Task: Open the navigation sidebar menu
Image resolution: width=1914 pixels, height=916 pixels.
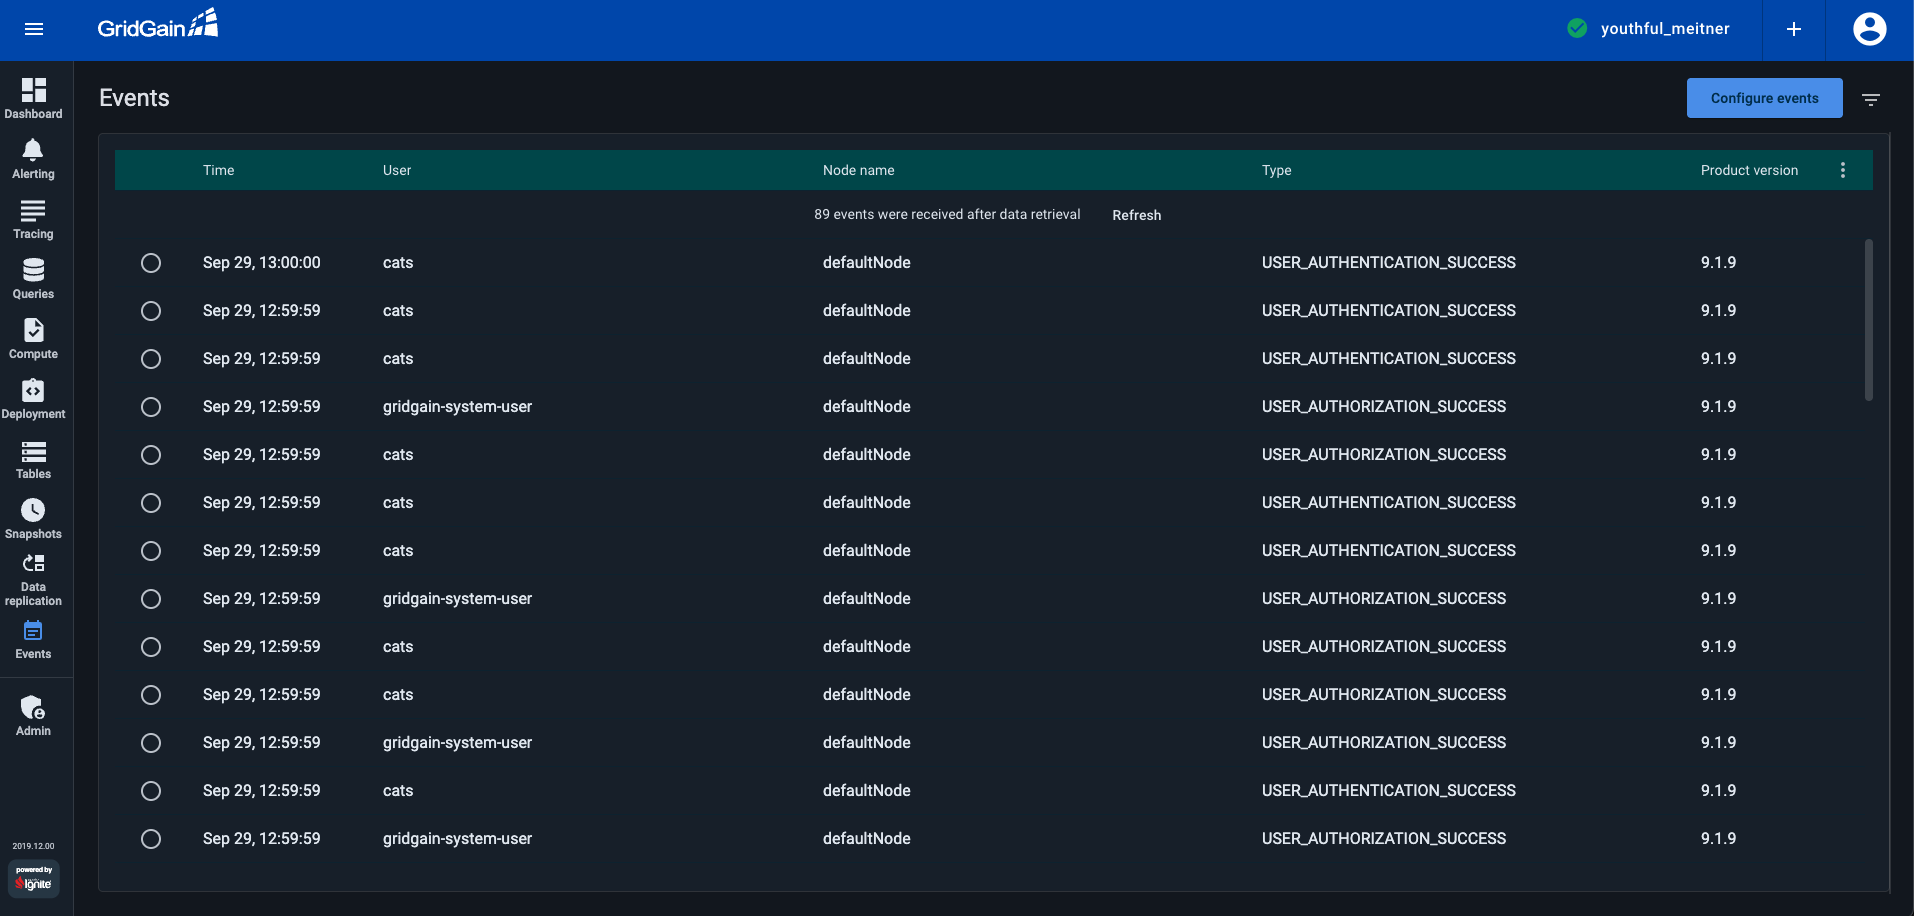Action: 33,29
